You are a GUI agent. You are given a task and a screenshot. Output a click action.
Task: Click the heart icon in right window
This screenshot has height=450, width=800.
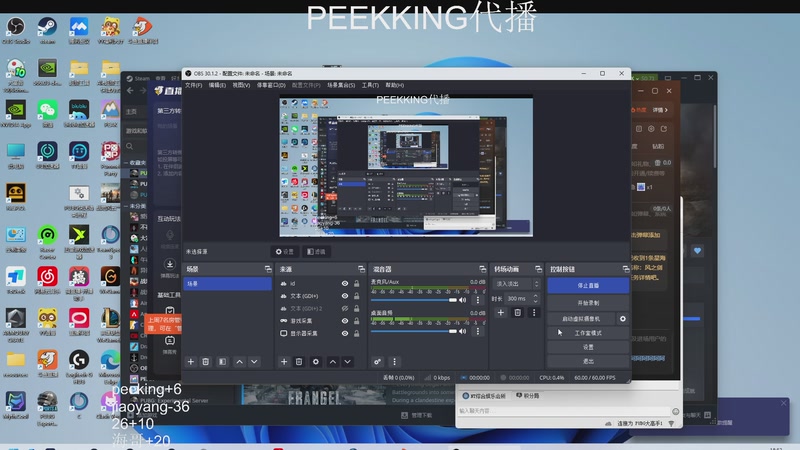(697, 251)
